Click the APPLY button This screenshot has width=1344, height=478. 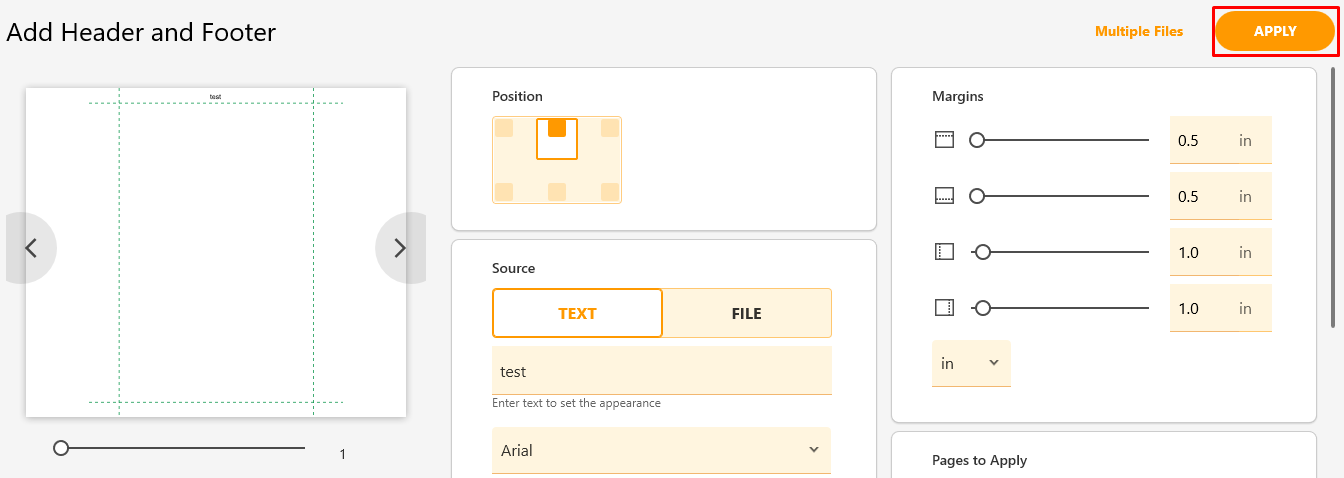tap(1275, 31)
